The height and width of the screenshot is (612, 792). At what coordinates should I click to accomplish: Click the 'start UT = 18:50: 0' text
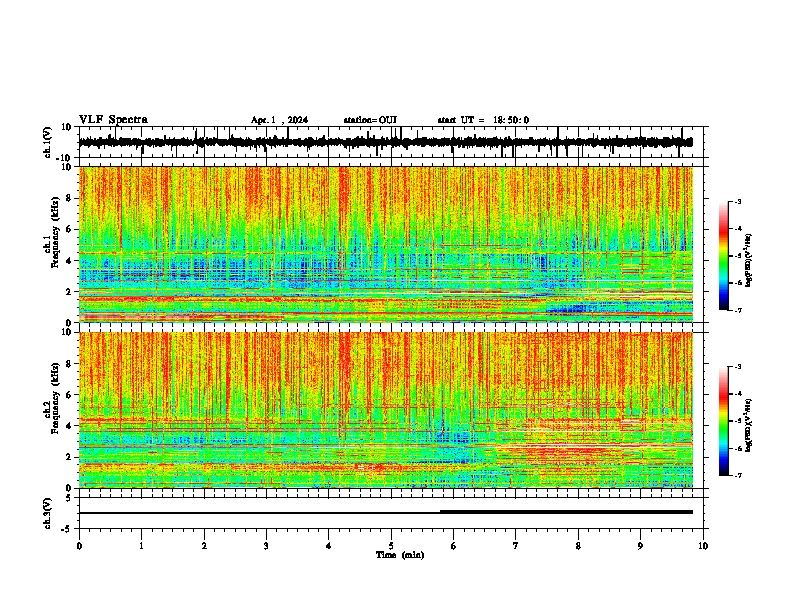pyautogui.click(x=483, y=120)
